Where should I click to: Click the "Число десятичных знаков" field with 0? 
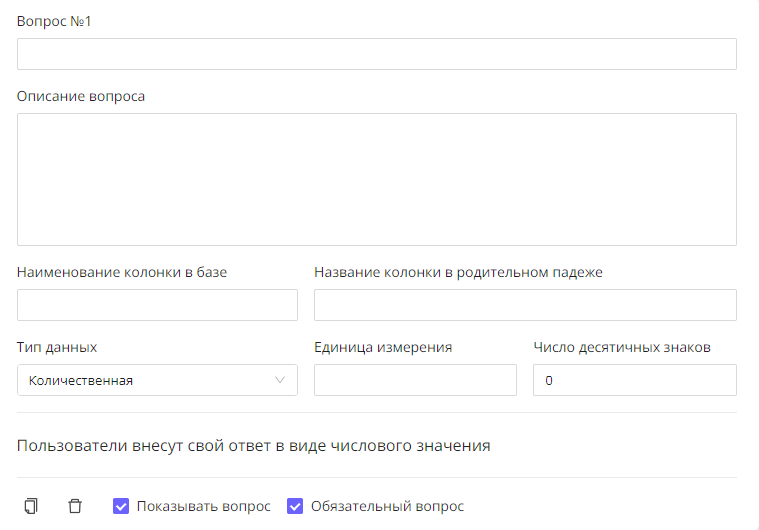tap(634, 380)
